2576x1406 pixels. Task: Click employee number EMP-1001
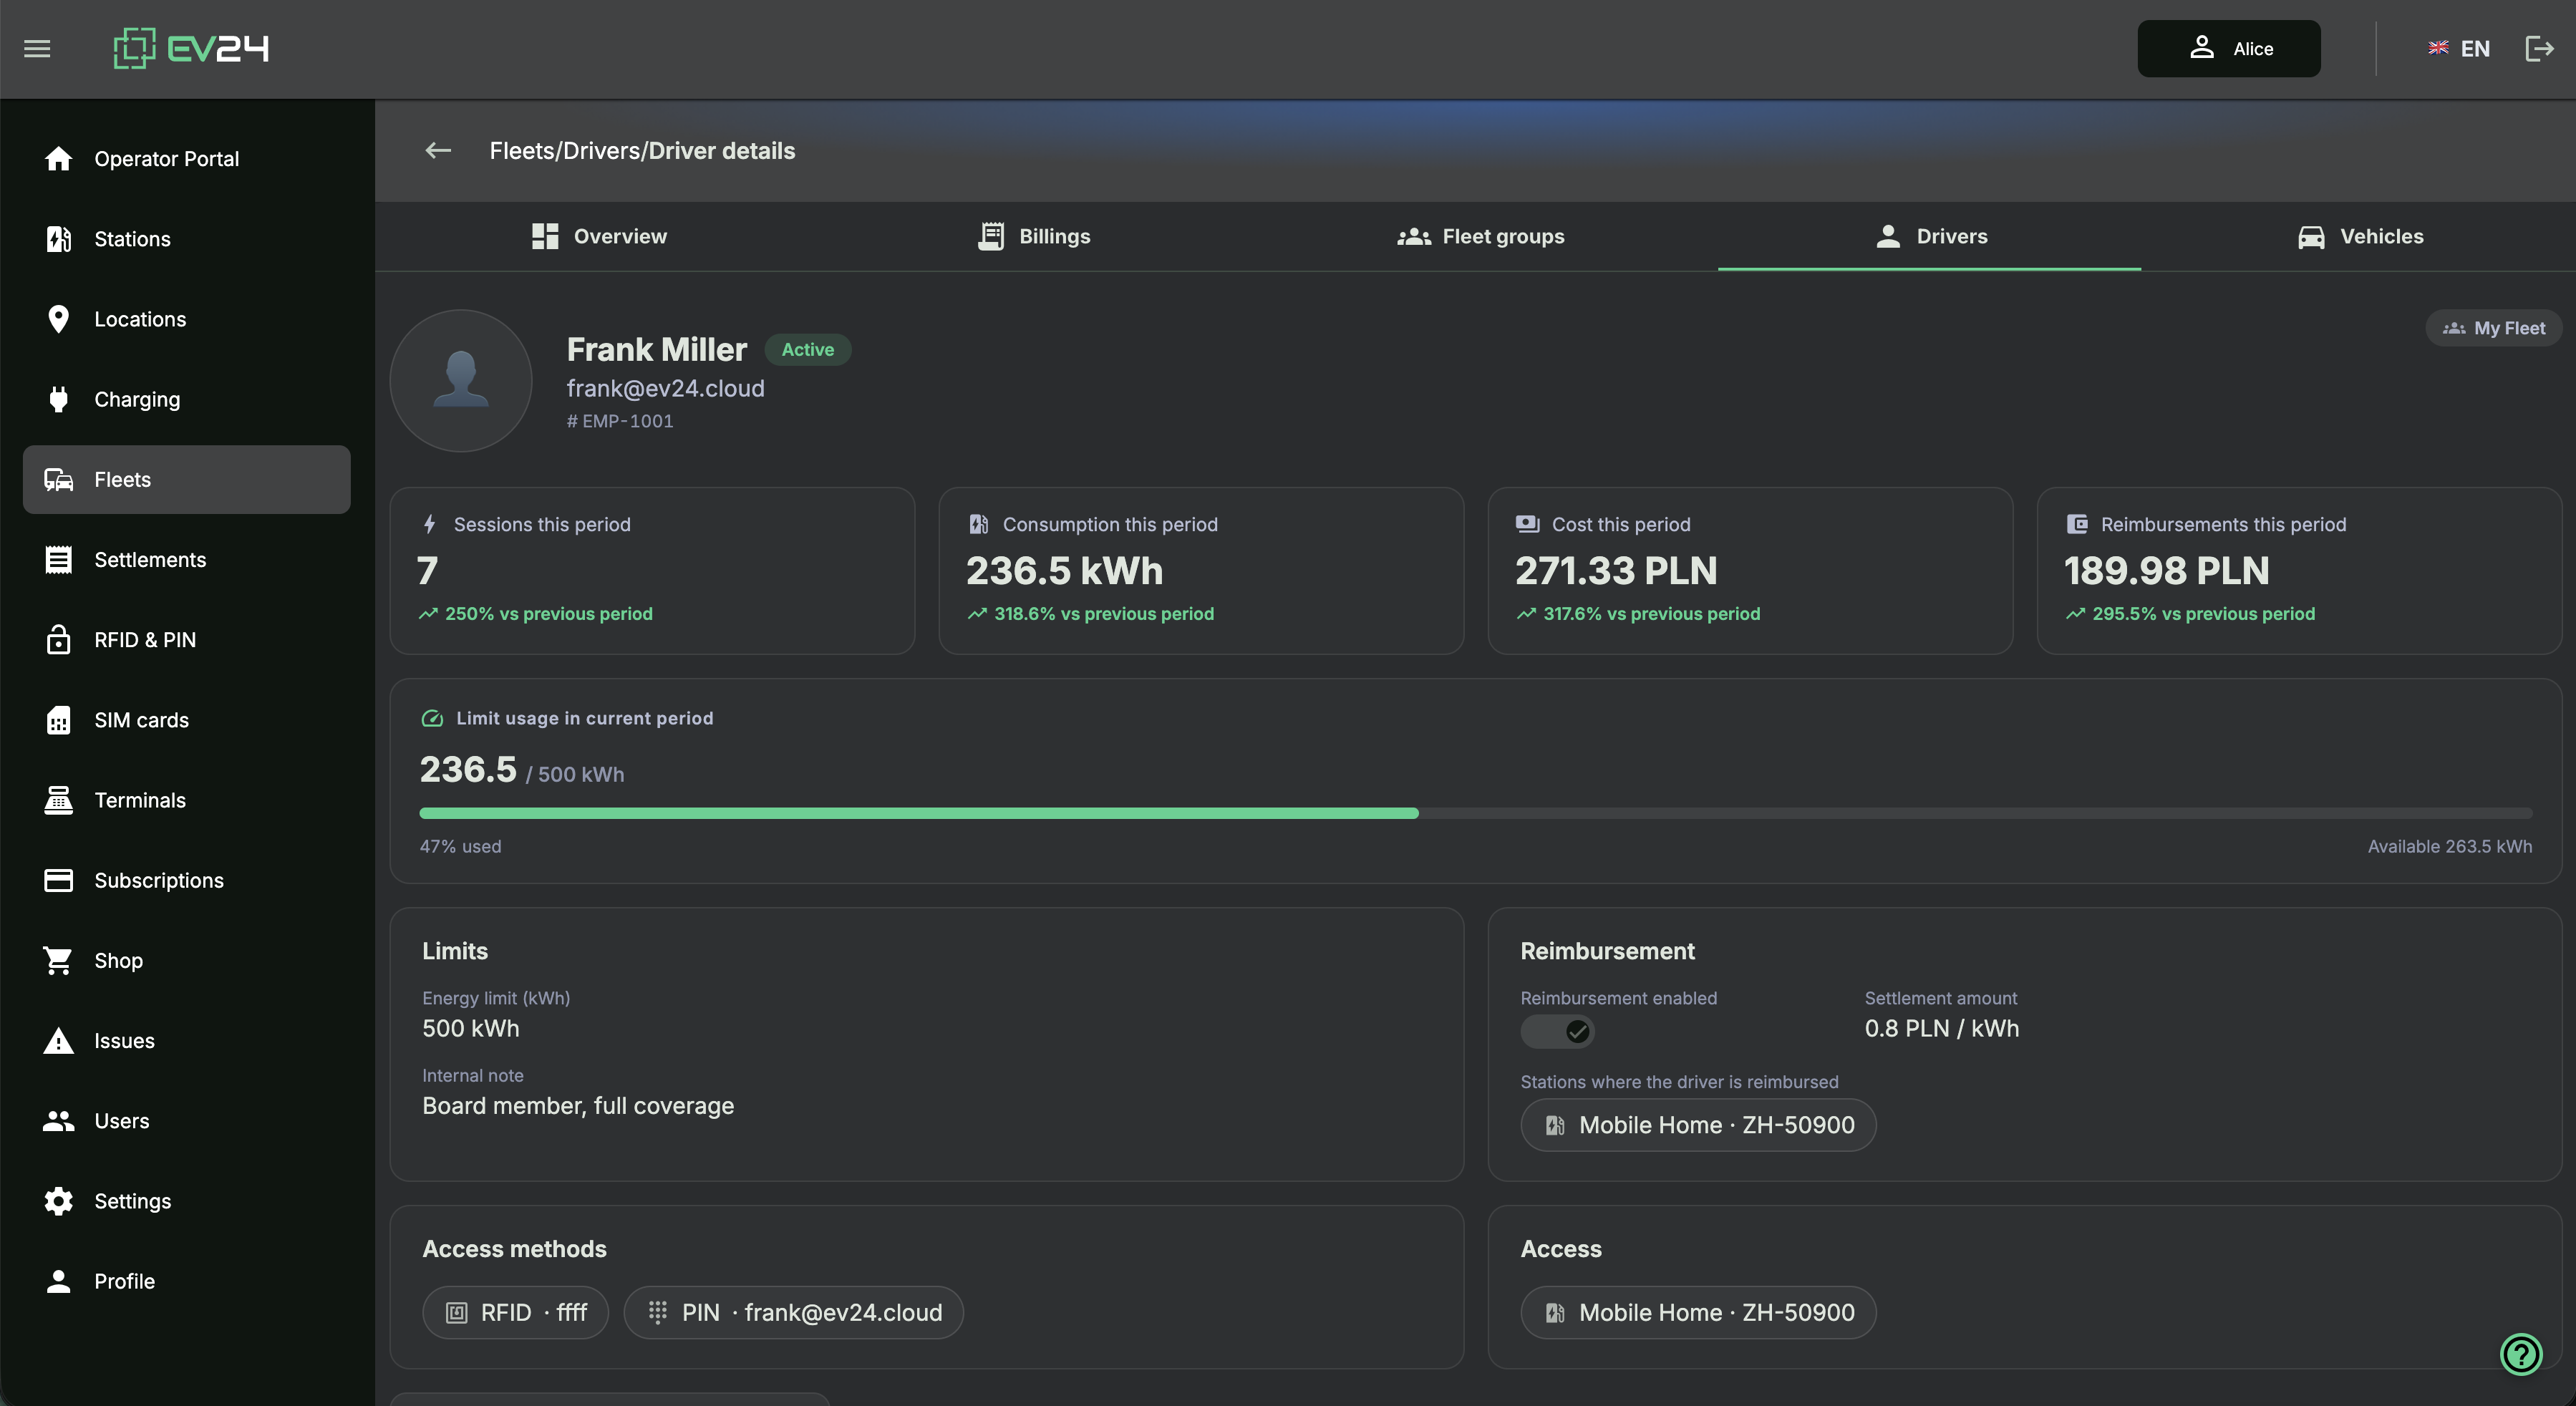tap(620, 422)
